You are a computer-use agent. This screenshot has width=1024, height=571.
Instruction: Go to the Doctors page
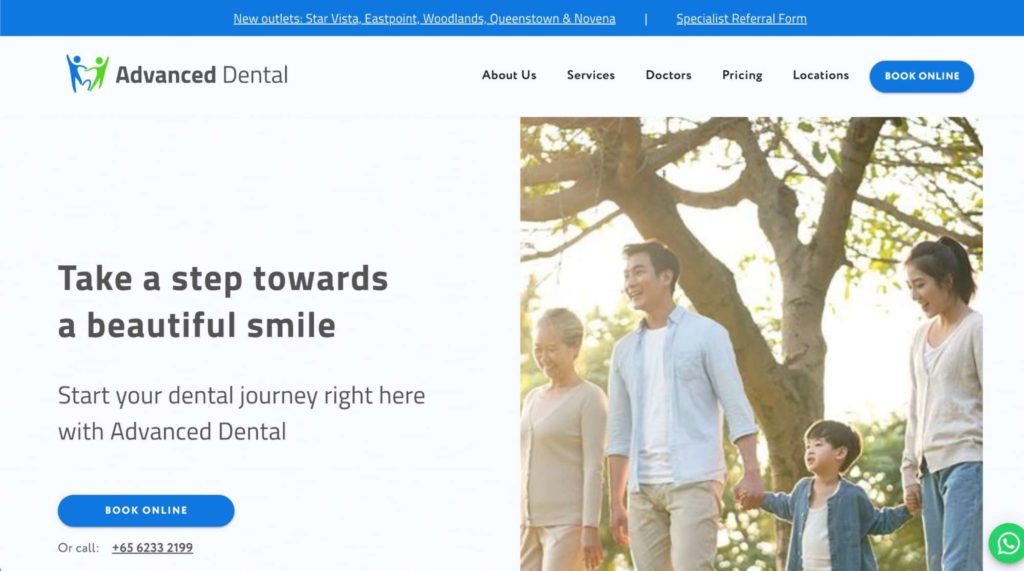668,75
